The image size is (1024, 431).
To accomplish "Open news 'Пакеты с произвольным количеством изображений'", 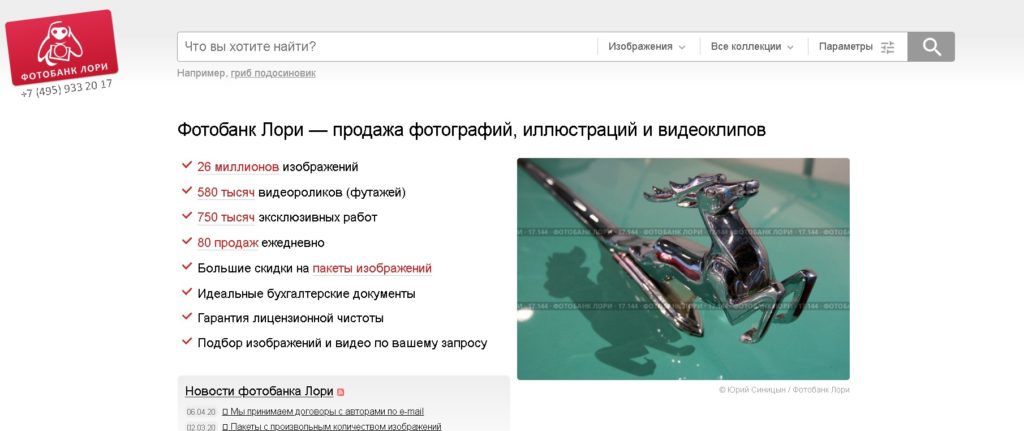I will point(335,426).
